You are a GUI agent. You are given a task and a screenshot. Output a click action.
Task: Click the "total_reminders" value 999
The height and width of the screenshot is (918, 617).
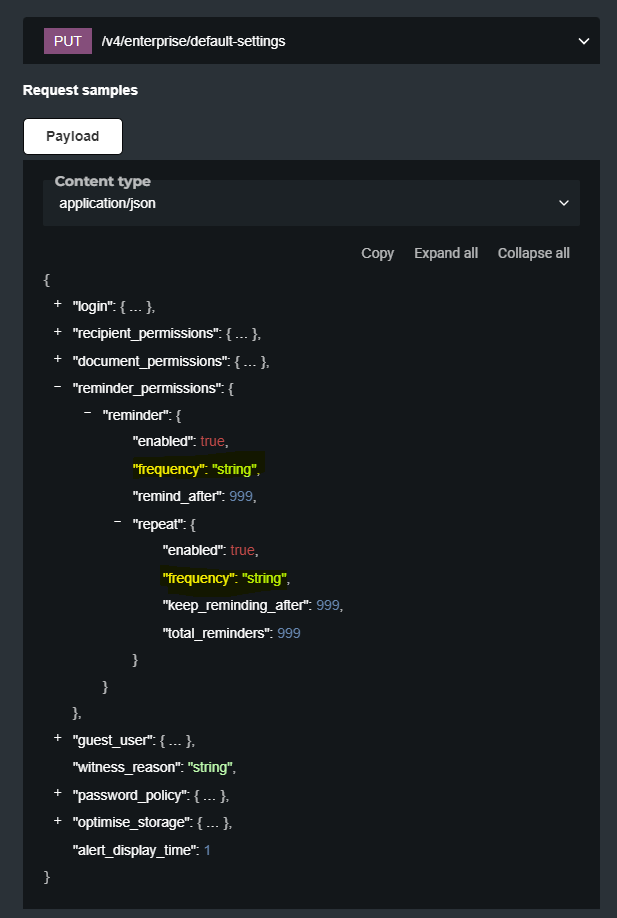[x=288, y=633]
